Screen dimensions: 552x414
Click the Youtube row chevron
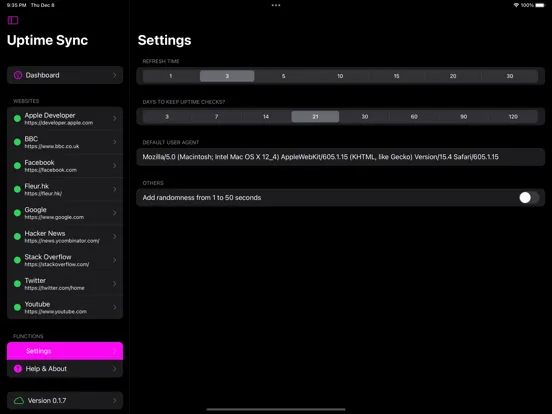(x=114, y=307)
